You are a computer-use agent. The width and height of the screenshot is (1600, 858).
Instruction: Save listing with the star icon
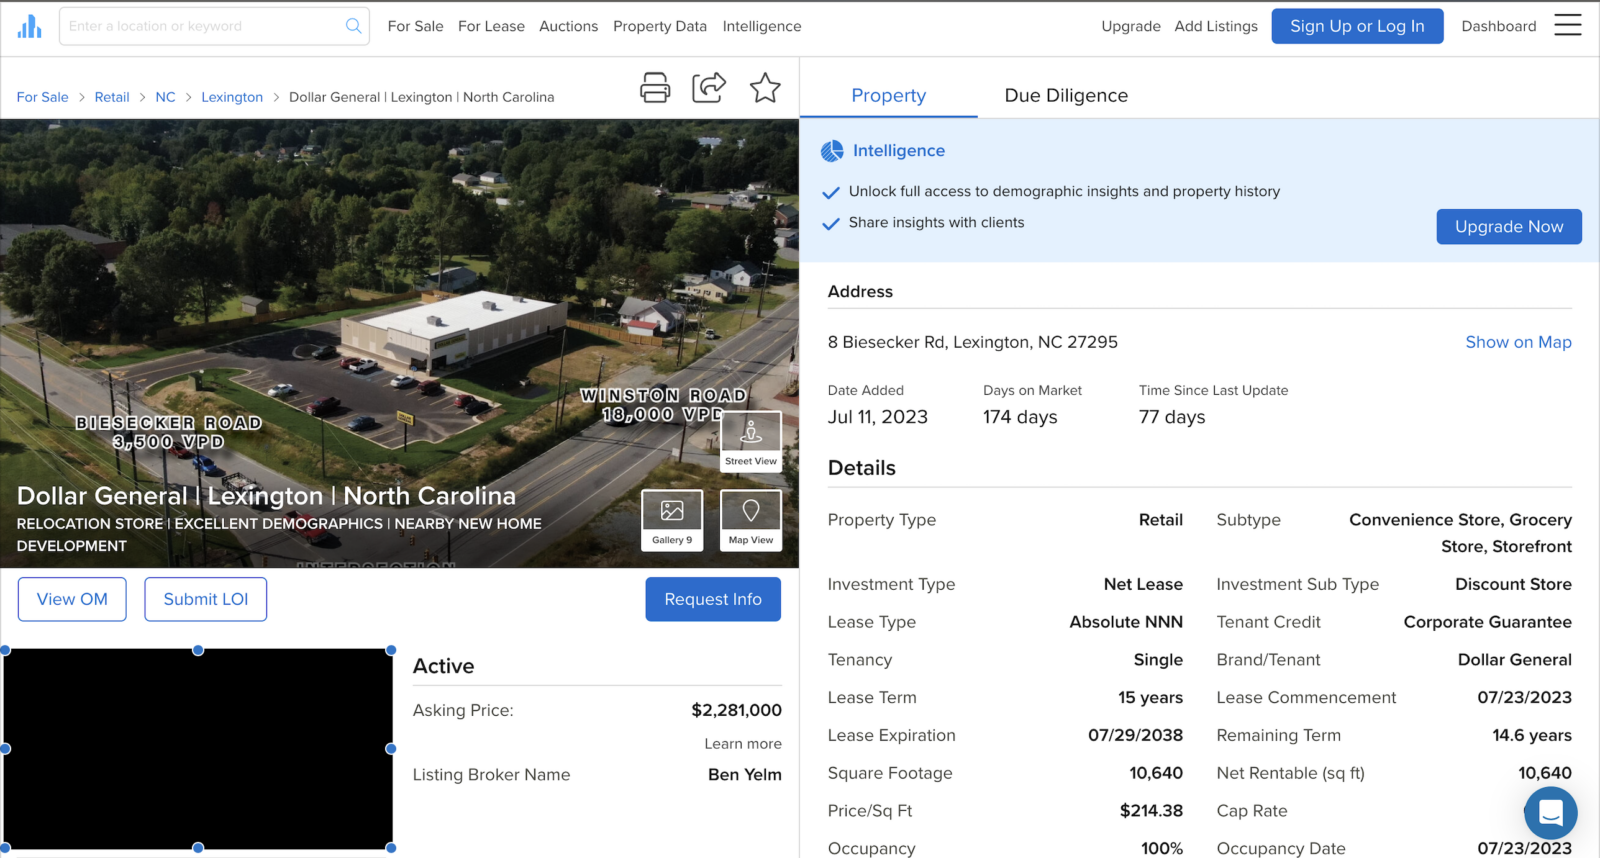765,88
